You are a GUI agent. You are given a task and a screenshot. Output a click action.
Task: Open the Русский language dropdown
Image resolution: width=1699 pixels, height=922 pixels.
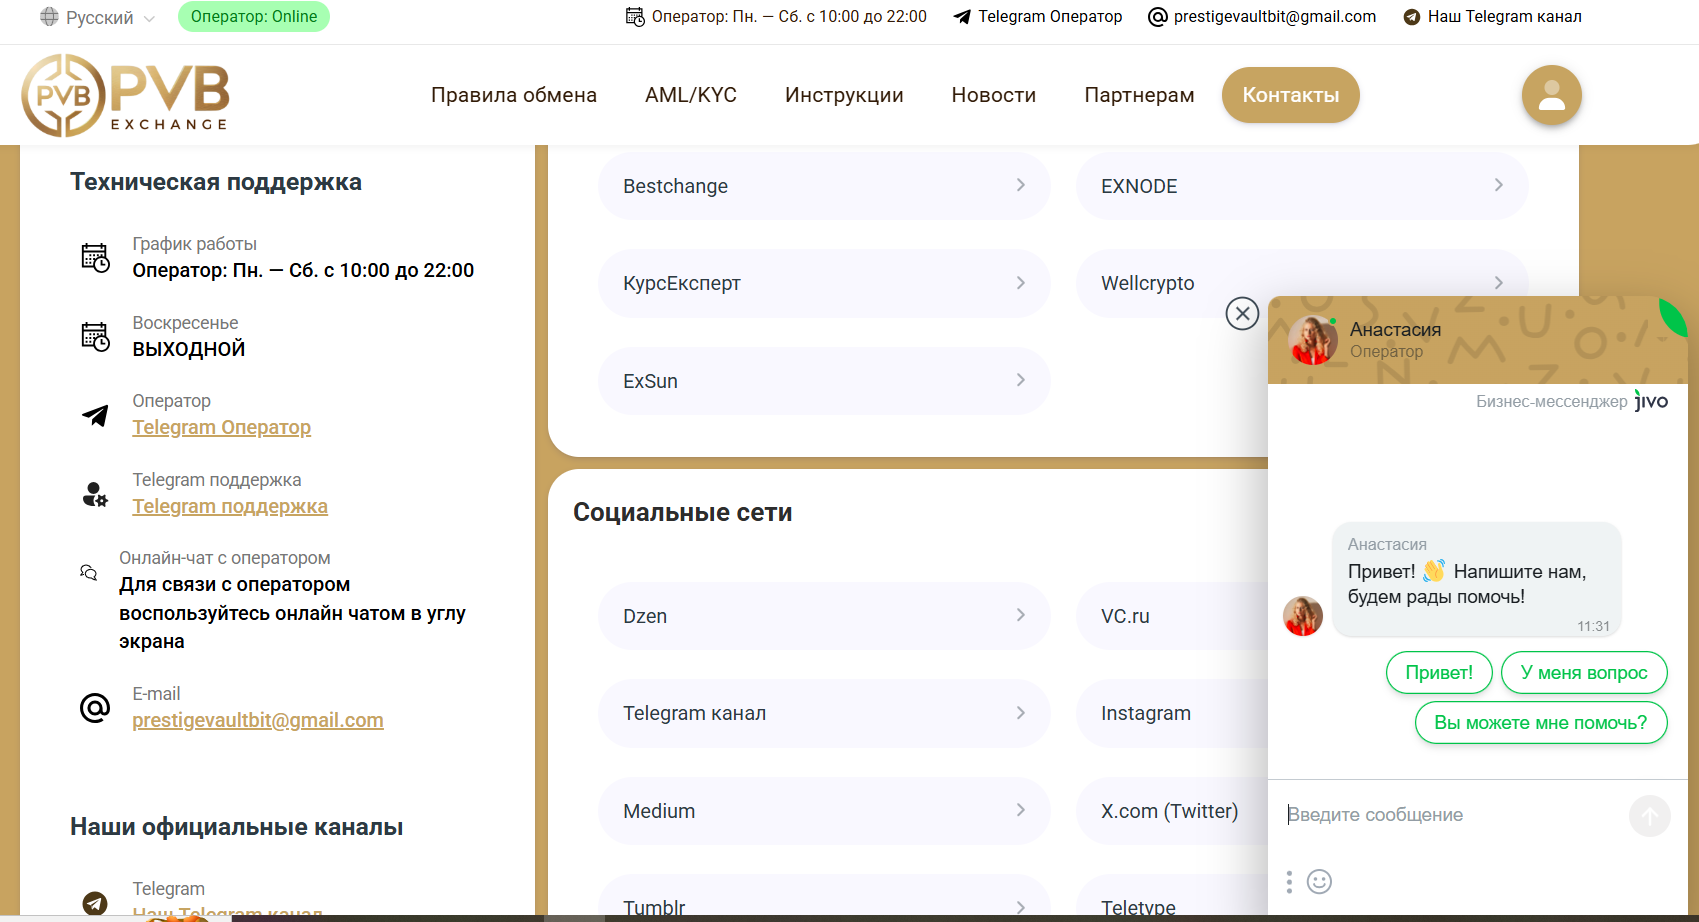pos(98,17)
